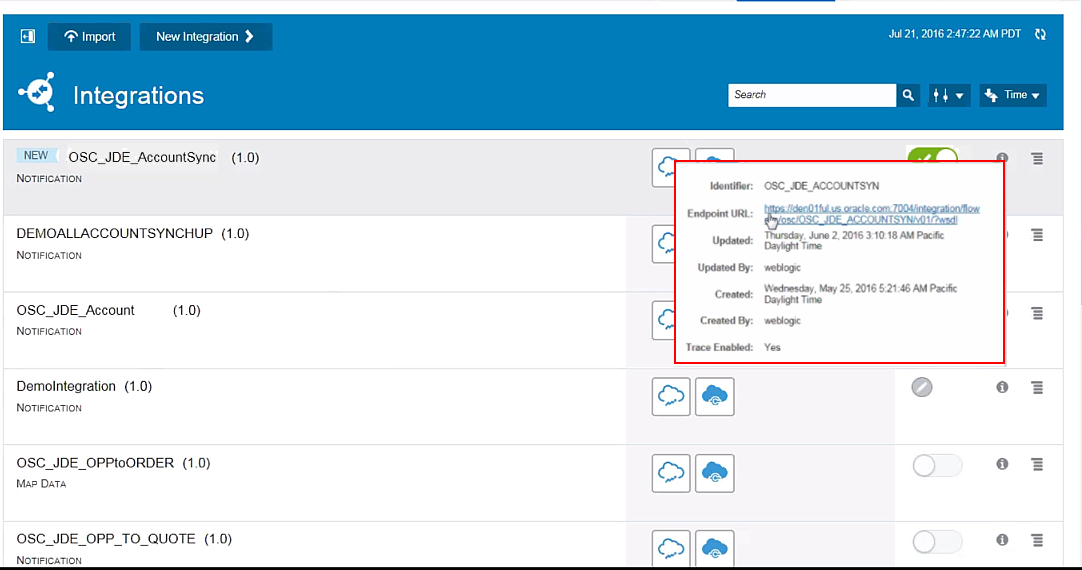Viewport: 1082px width, 570px height.
Task: Click the Created By weblogic value
Action: 782,321
